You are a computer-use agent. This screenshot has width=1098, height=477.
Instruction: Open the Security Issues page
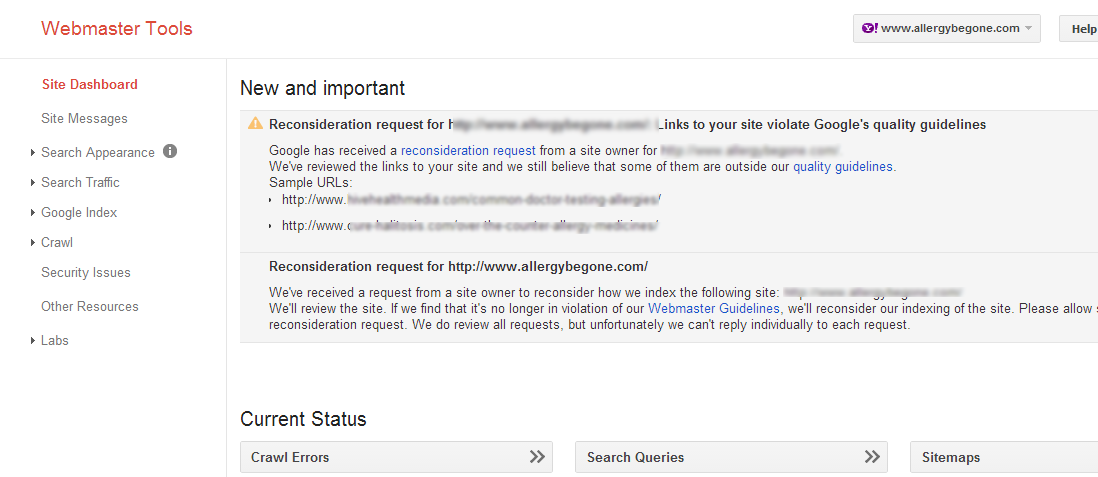[85, 273]
